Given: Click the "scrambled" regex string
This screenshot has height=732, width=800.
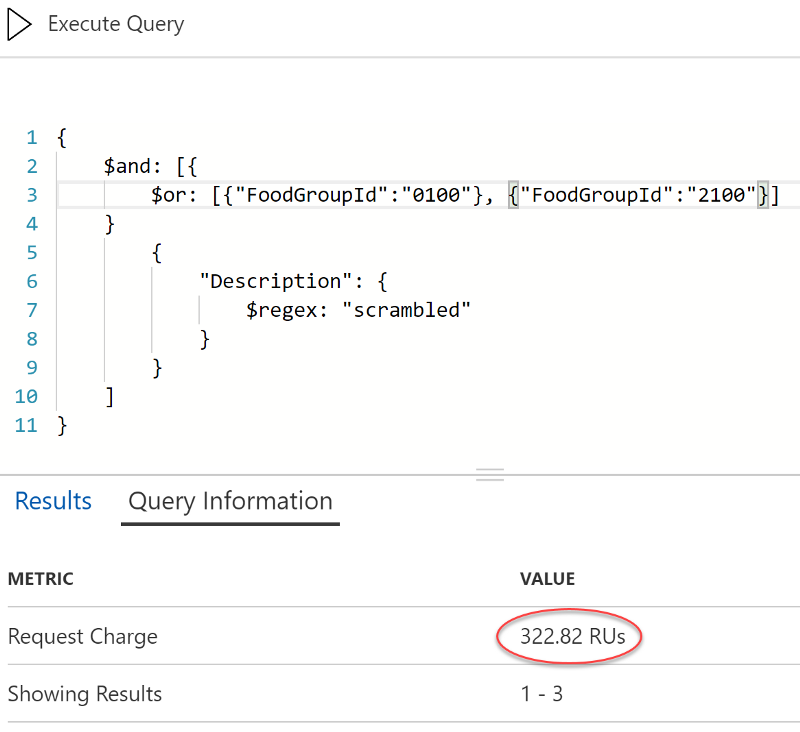Looking at the screenshot, I should pos(406,310).
